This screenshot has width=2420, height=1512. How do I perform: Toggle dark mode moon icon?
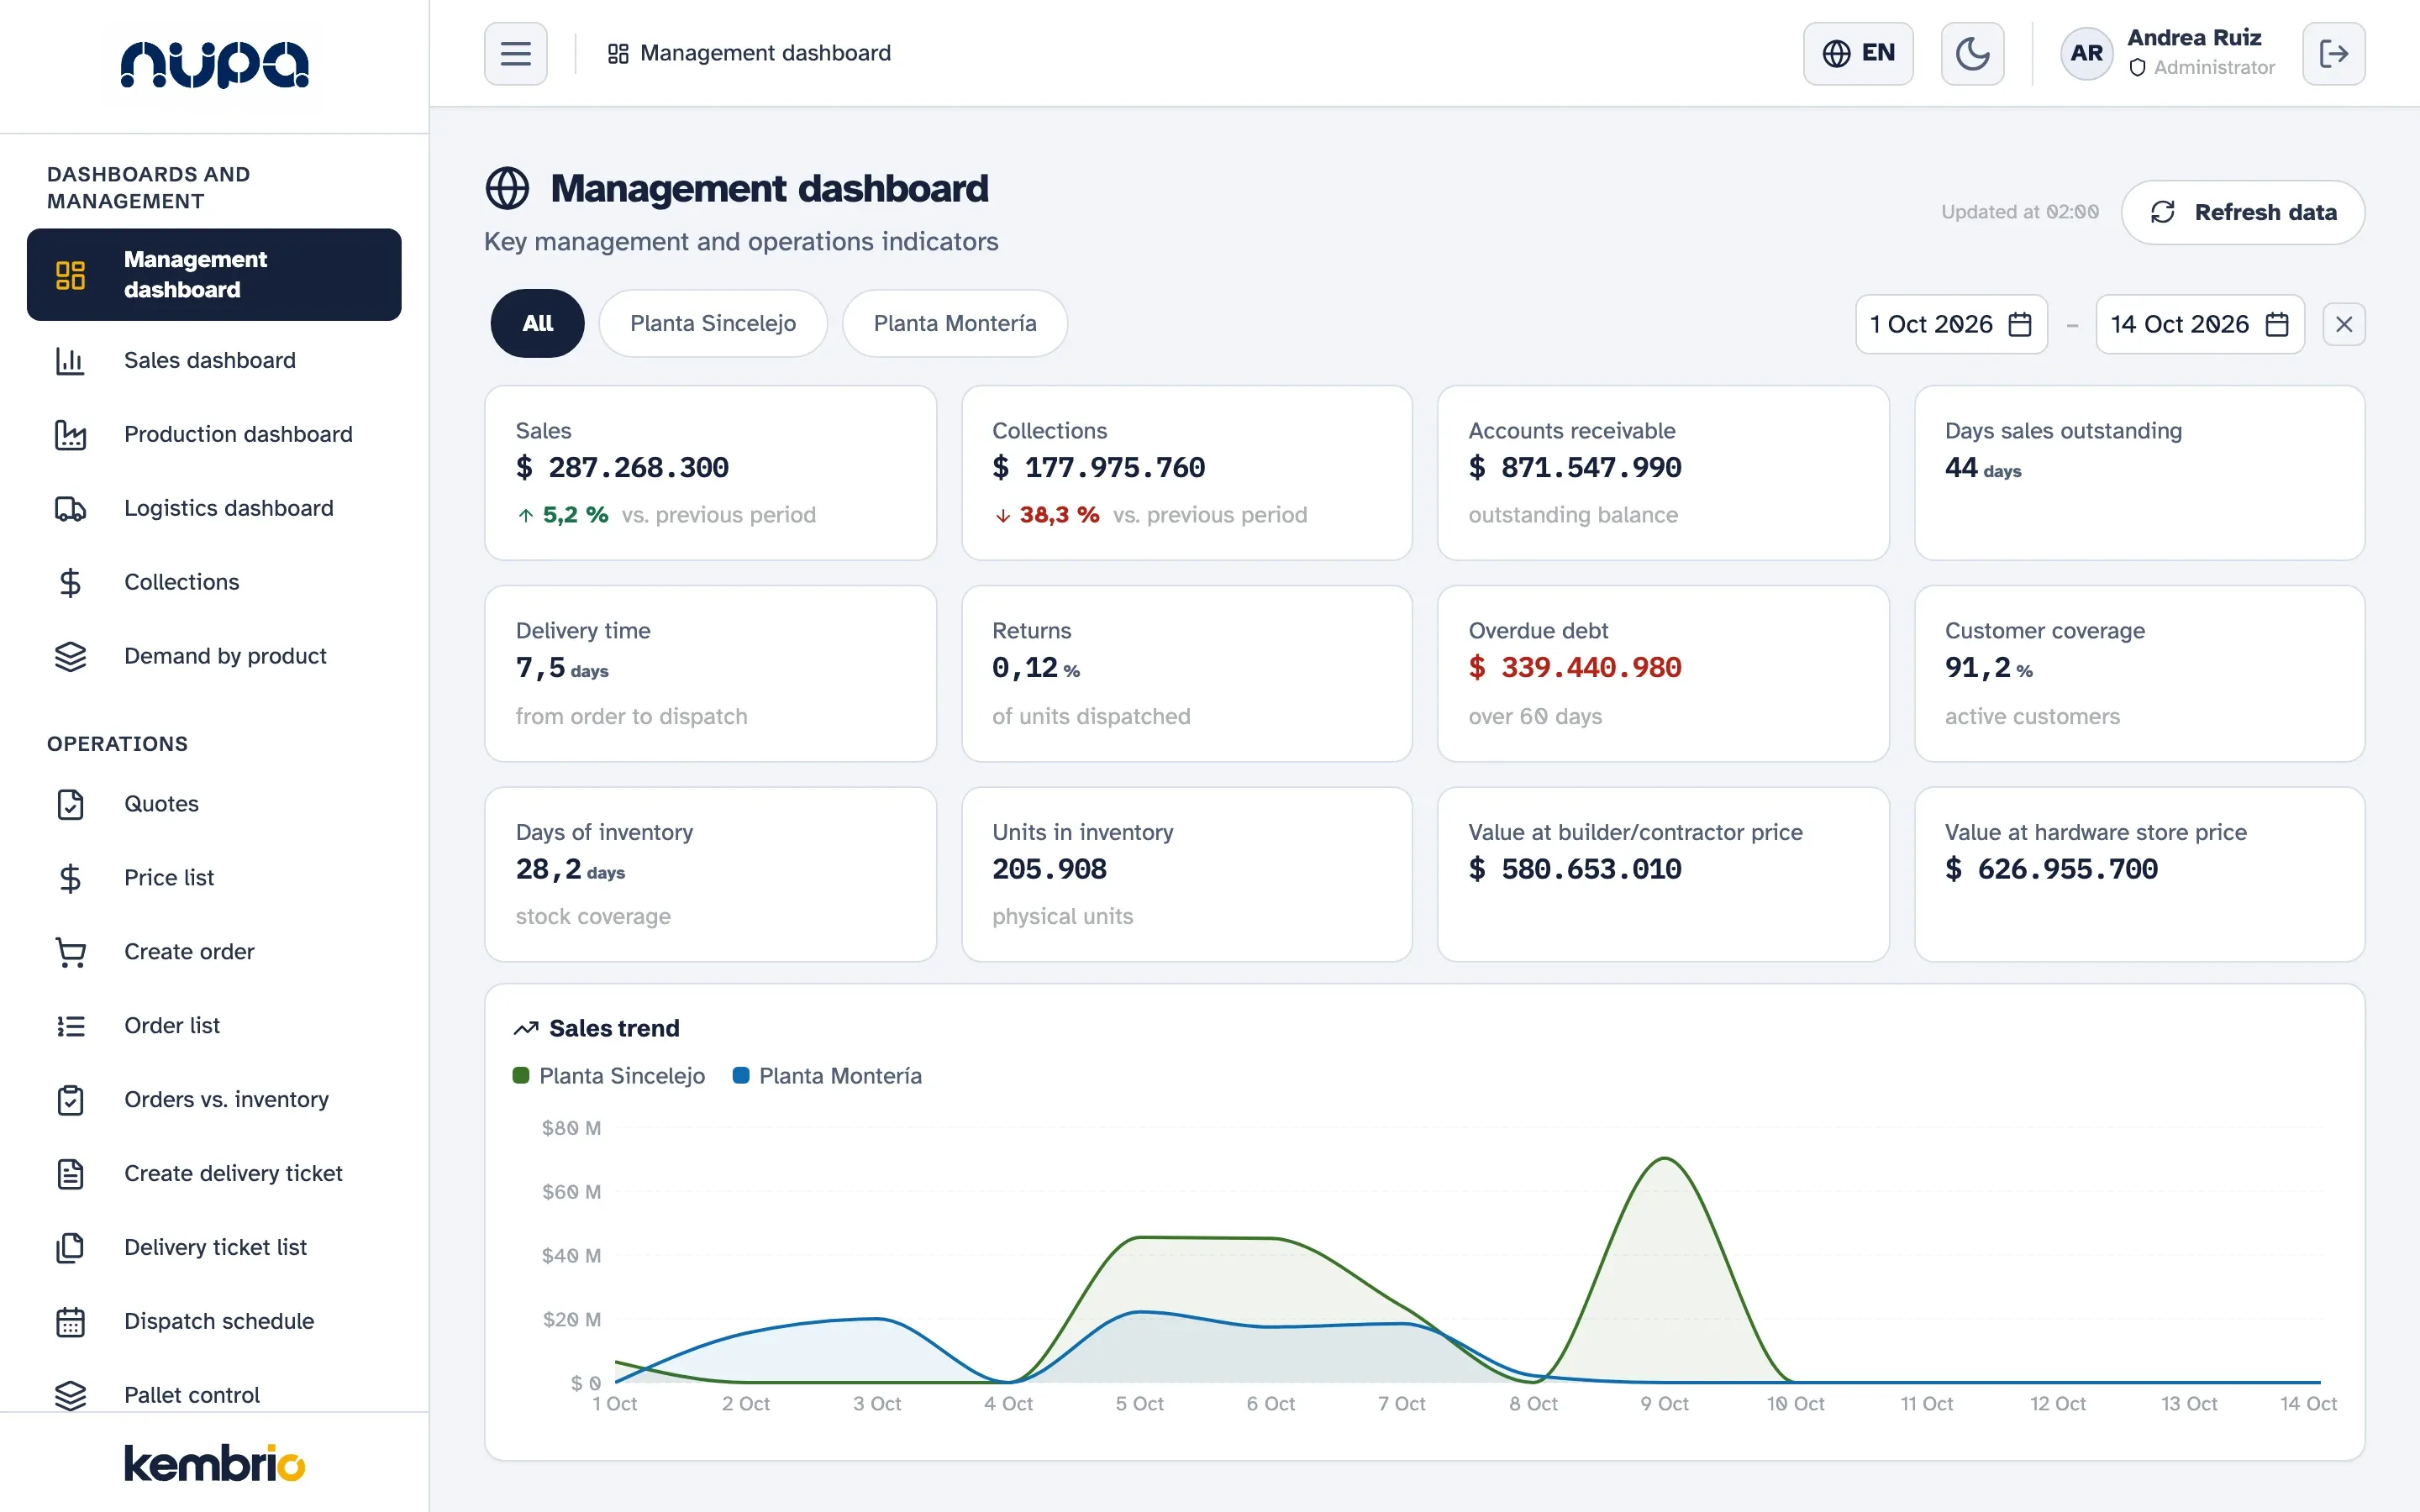[x=1972, y=53]
